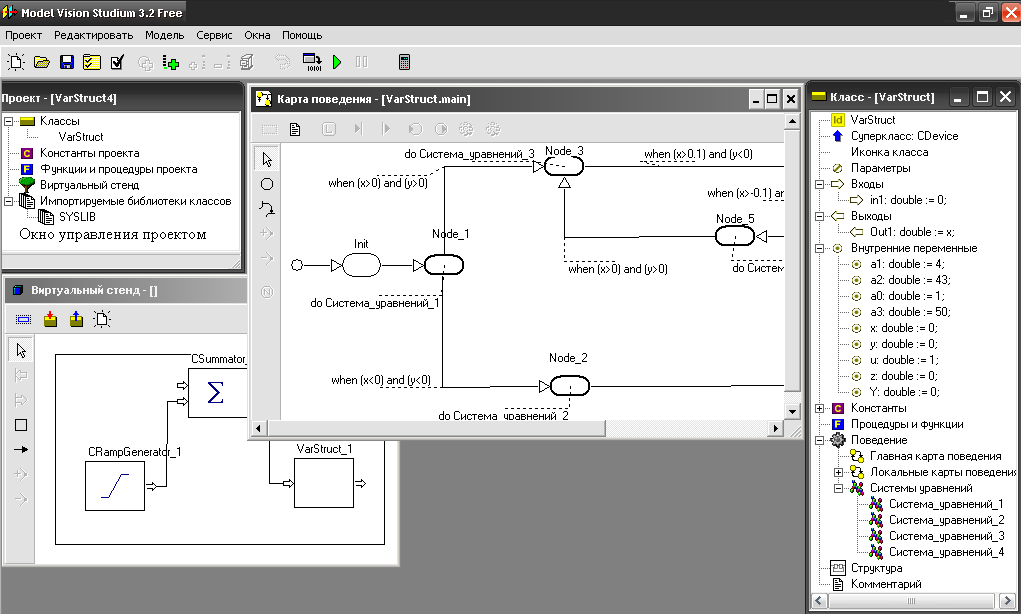Viewport: 1021px width, 614px height.
Task: Select Главная карта поведения item
Action: (x=935, y=456)
